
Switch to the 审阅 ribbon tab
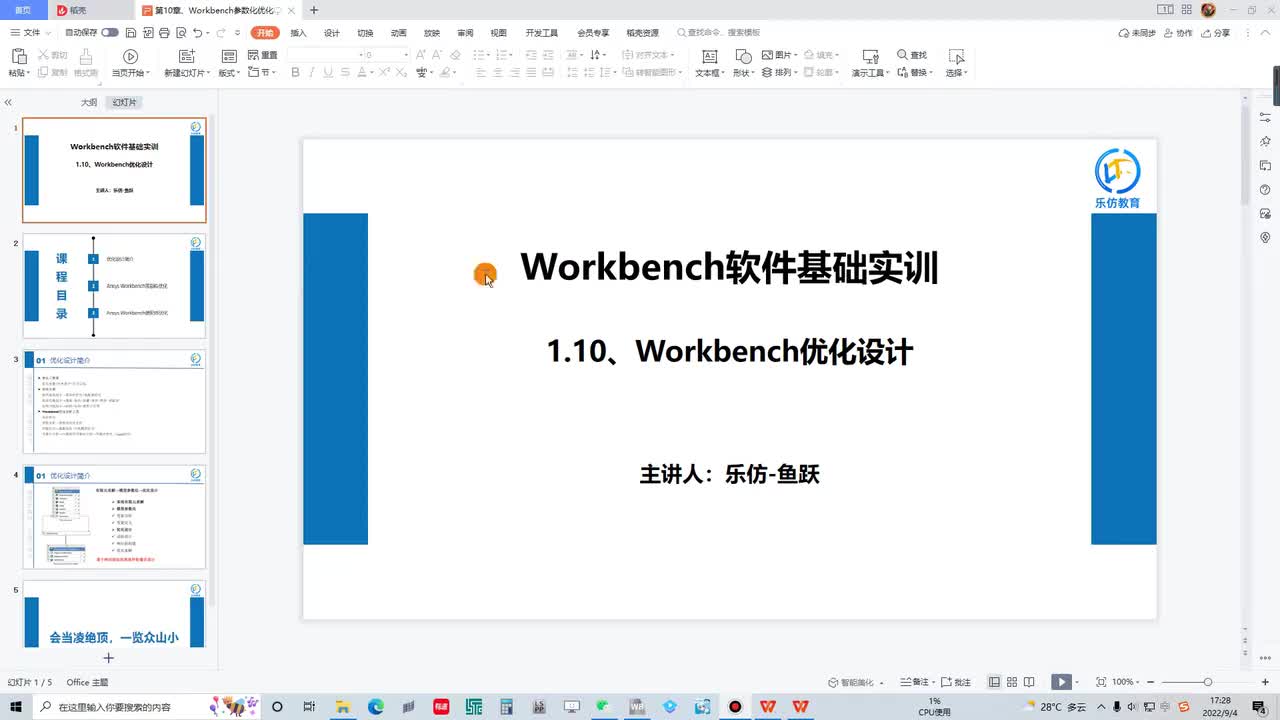(x=465, y=33)
